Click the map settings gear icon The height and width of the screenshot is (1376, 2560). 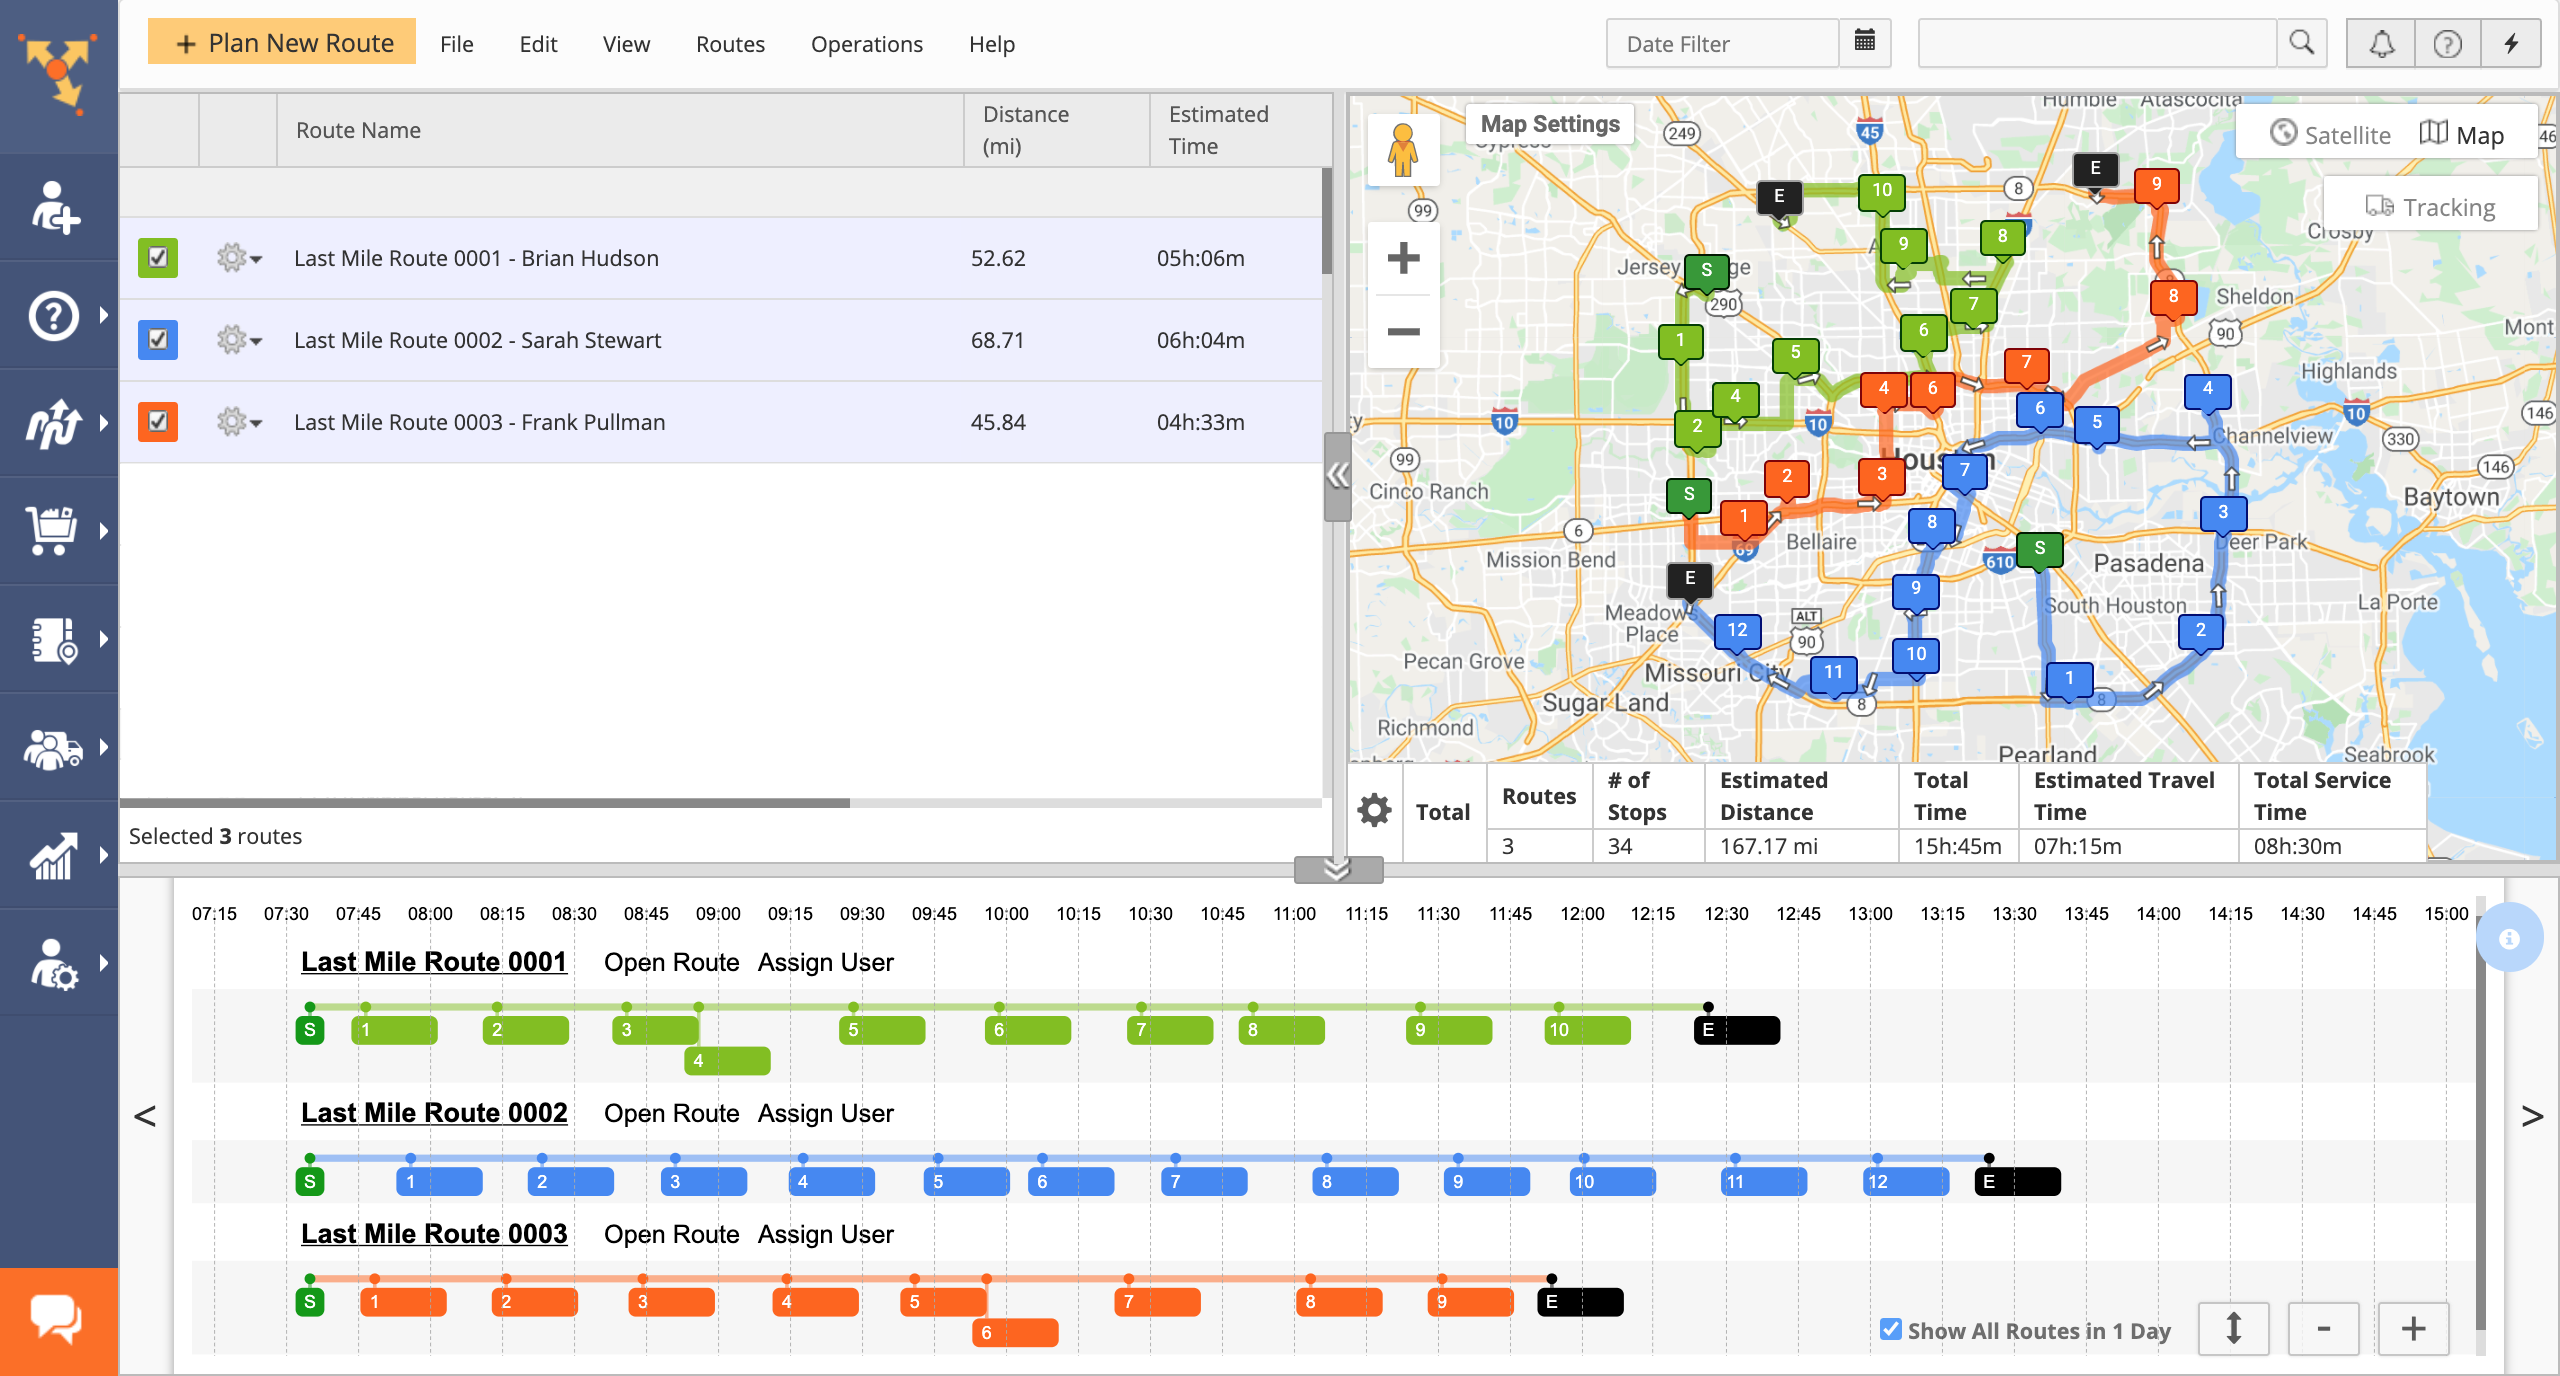coord(1376,808)
